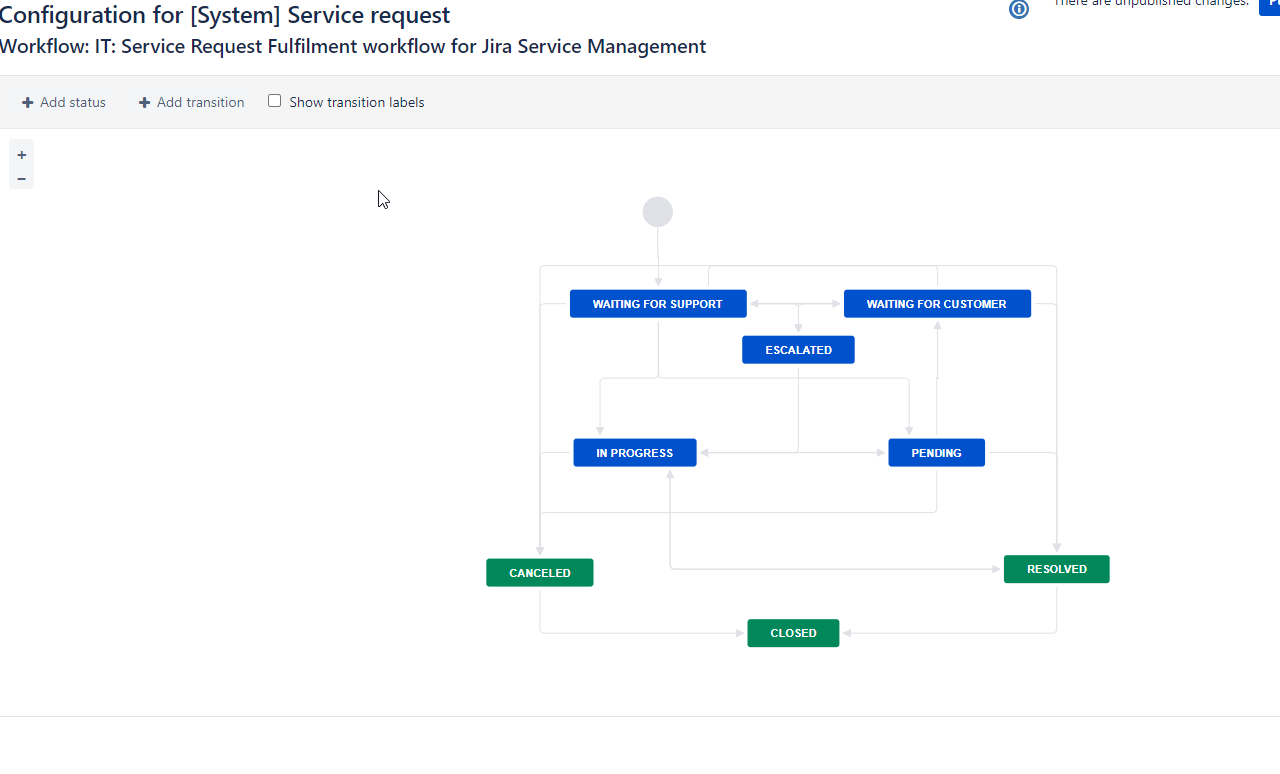Click the plus icon beside Add transition
1280x774 pixels.
pos(144,102)
